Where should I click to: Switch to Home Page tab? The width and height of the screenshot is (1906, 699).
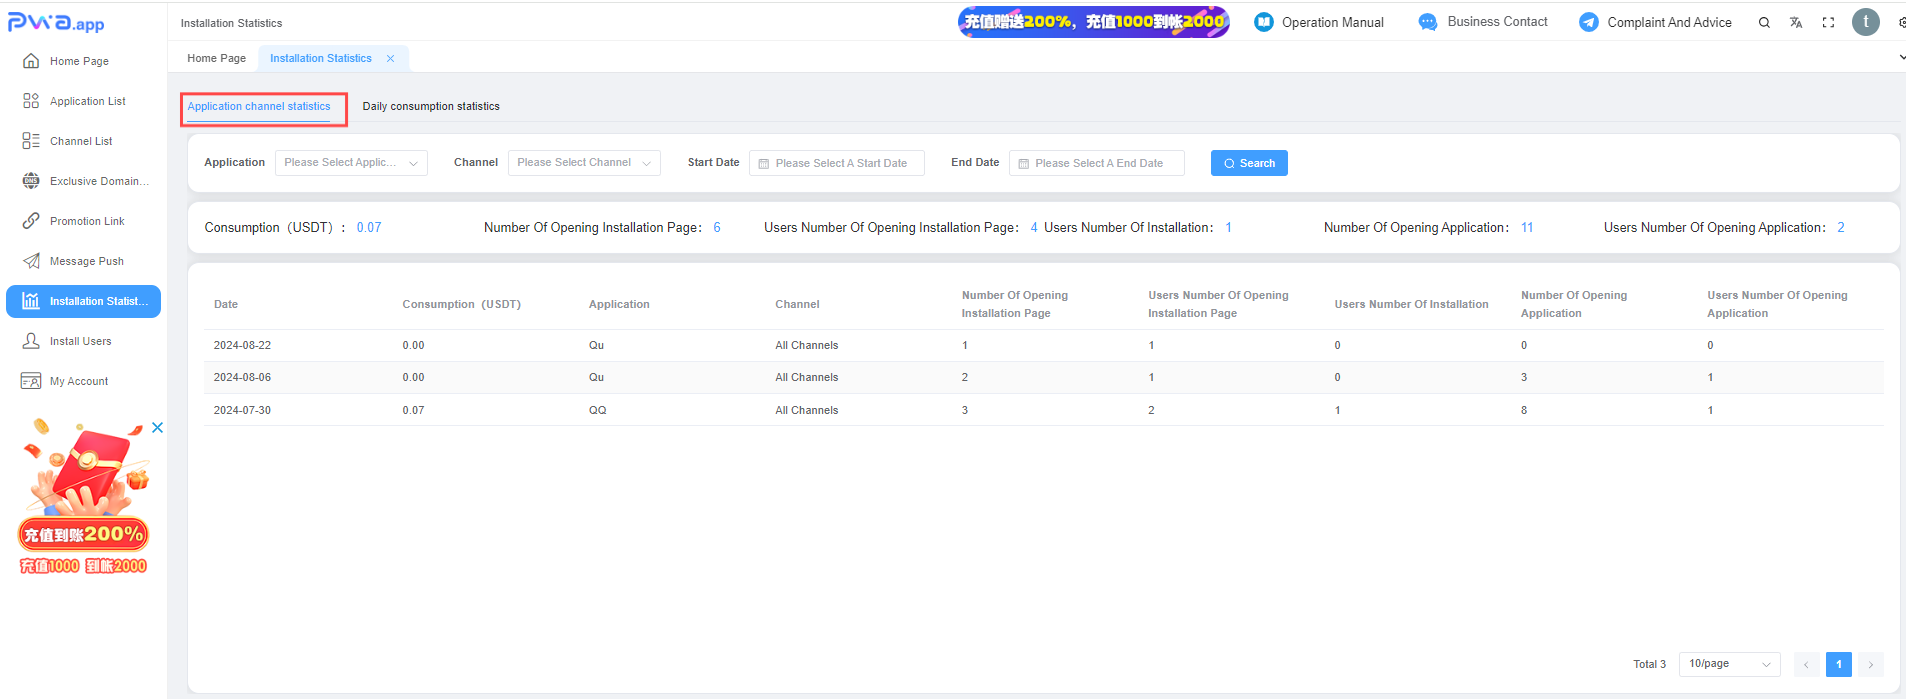[216, 58]
